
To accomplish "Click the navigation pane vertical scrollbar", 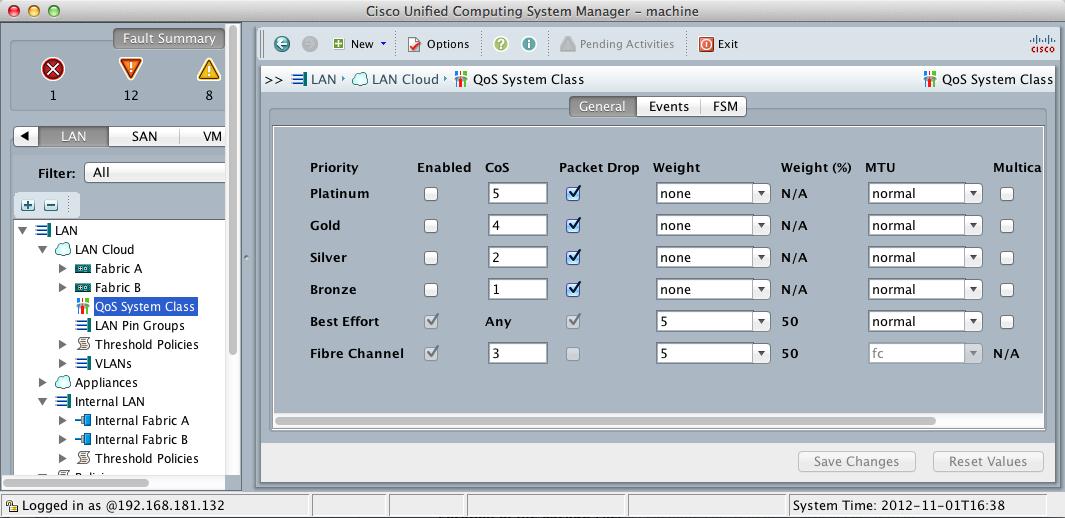I will (233, 190).
